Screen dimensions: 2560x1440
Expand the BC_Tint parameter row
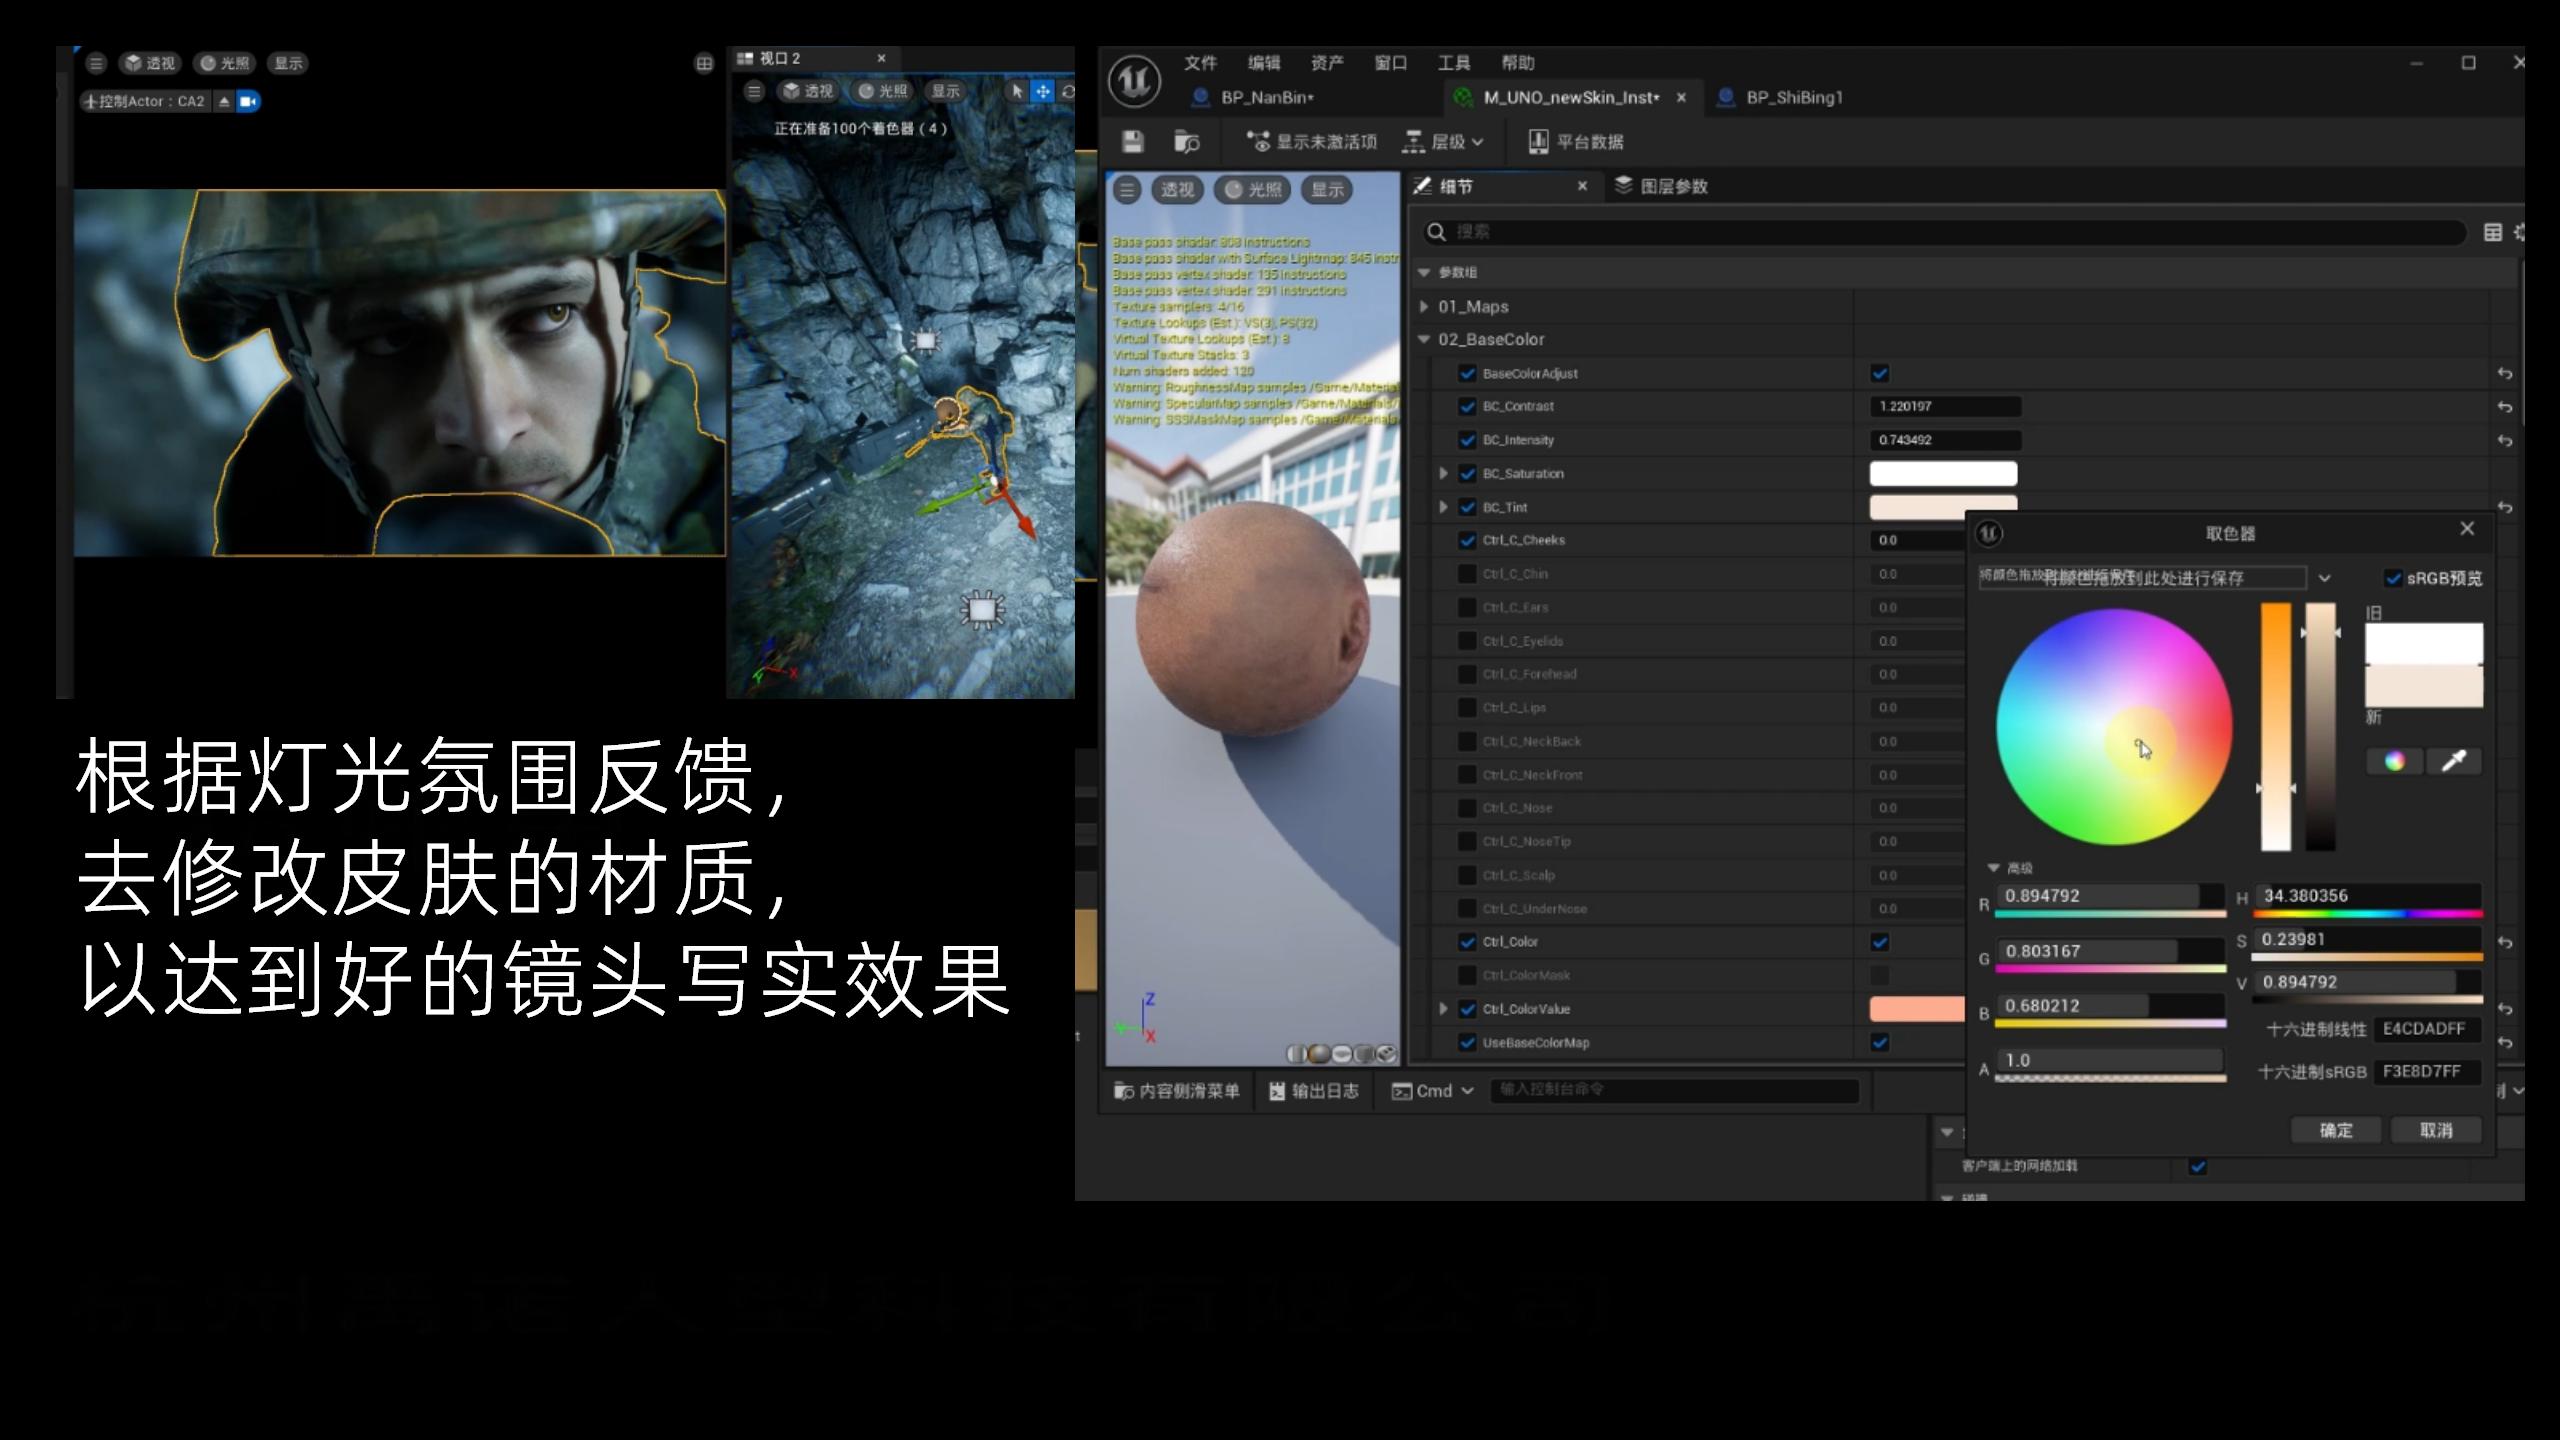(1443, 507)
